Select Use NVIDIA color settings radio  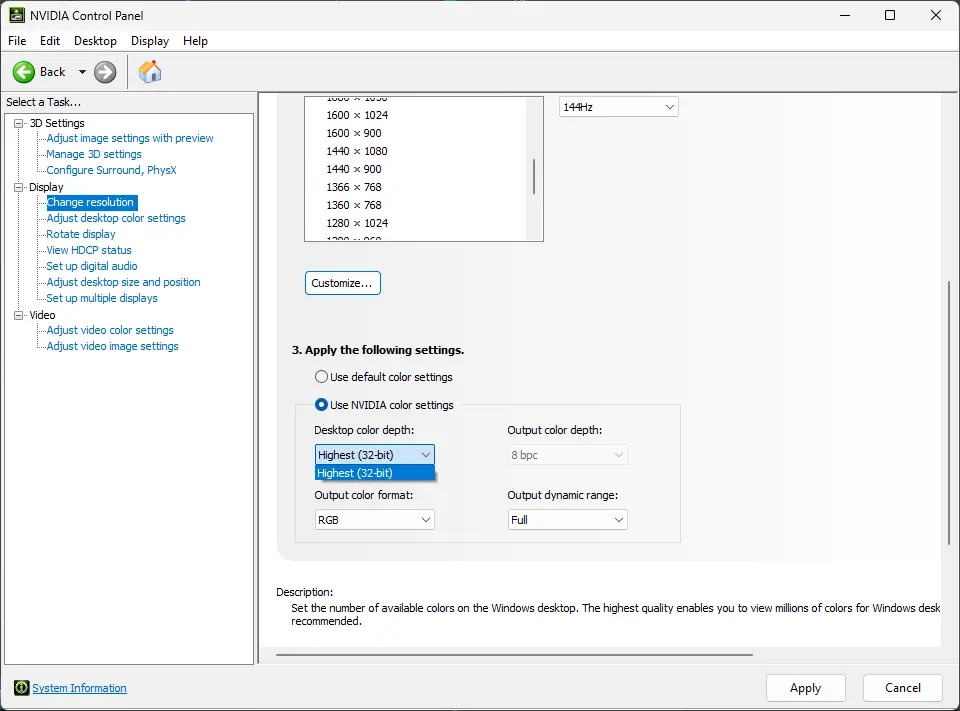click(321, 405)
